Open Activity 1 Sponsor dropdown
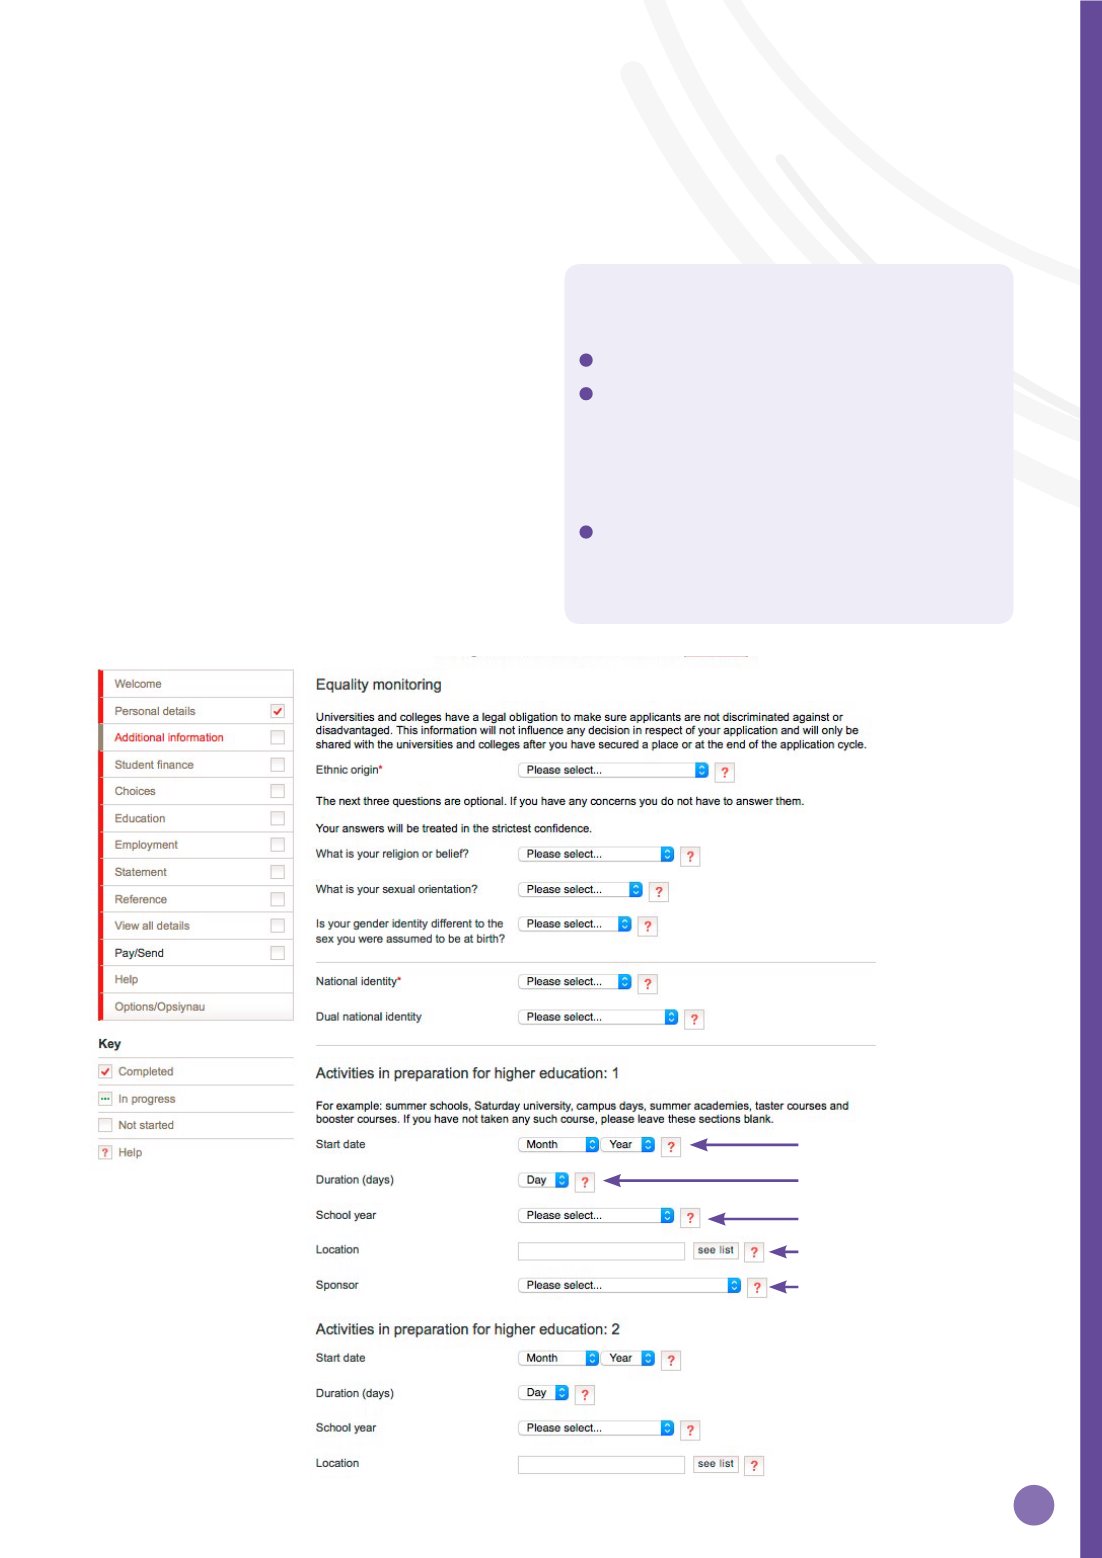This screenshot has width=1102, height=1558. click(629, 1285)
